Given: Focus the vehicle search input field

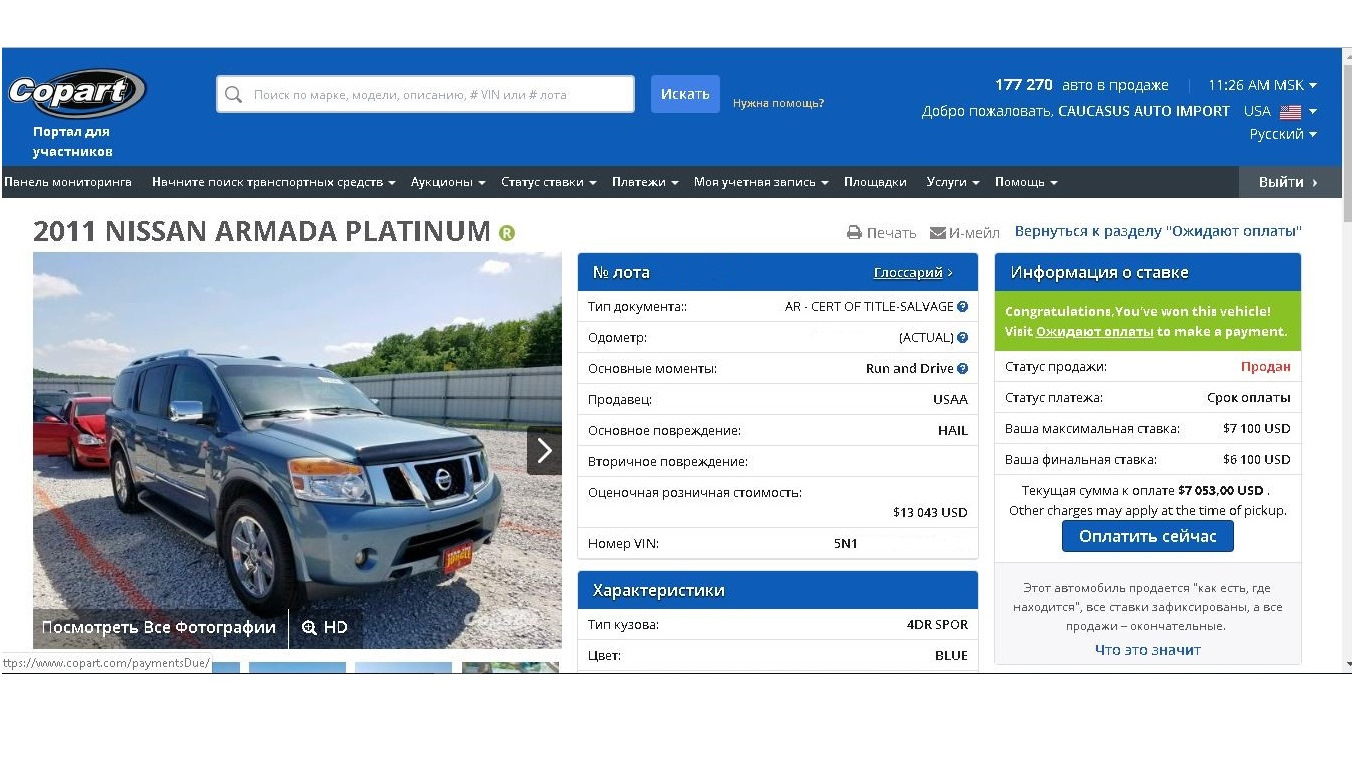Looking at the screenshot, I should (425, 95).
